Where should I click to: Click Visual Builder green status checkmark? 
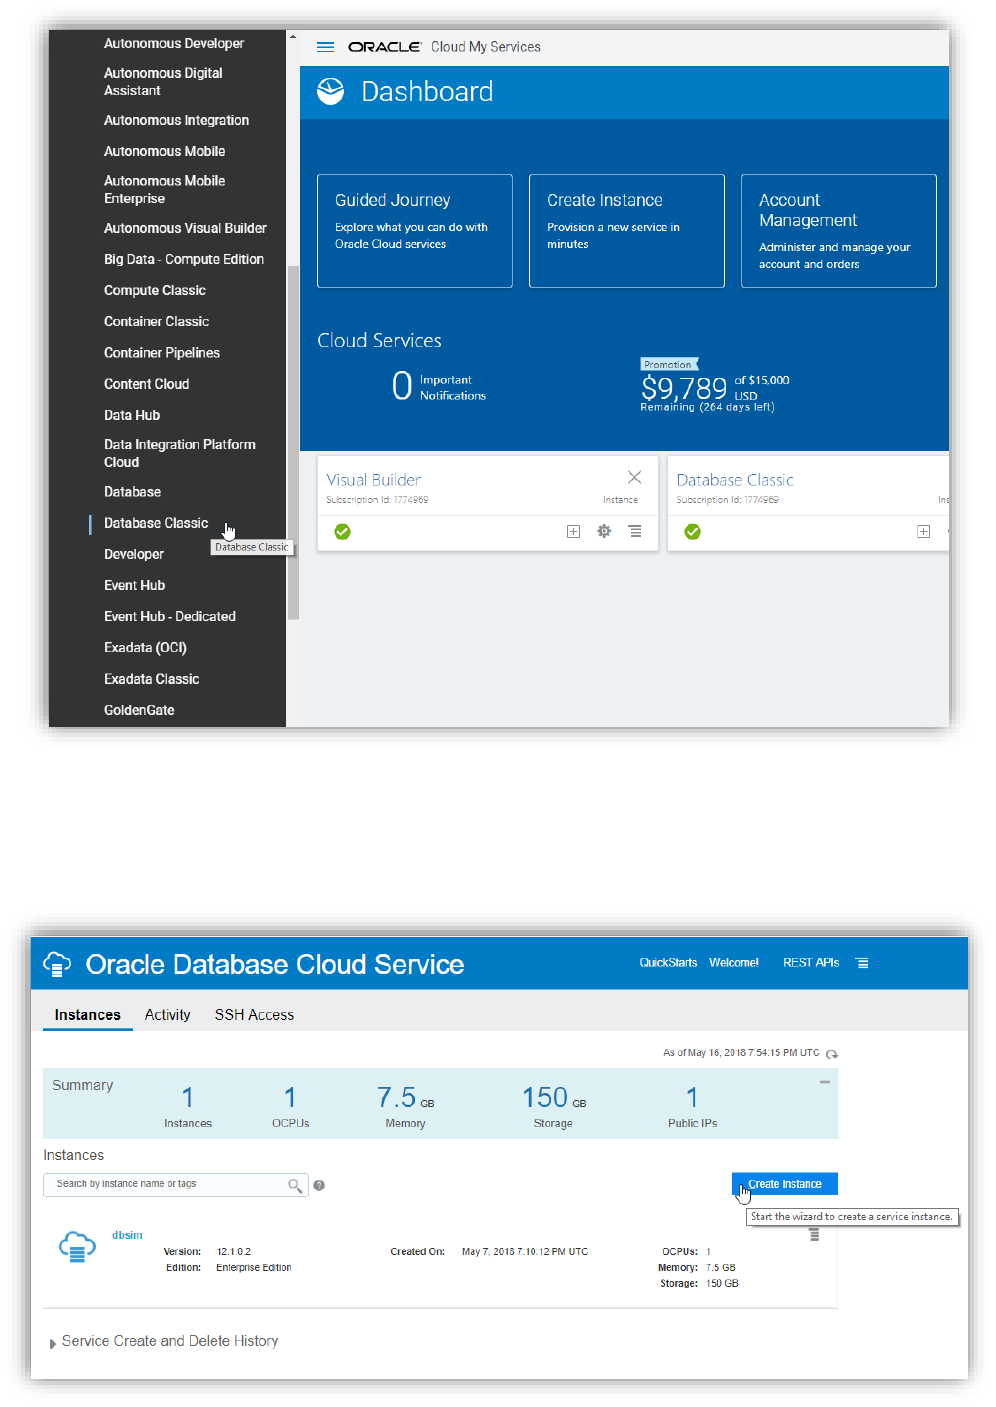pos(342,531)
